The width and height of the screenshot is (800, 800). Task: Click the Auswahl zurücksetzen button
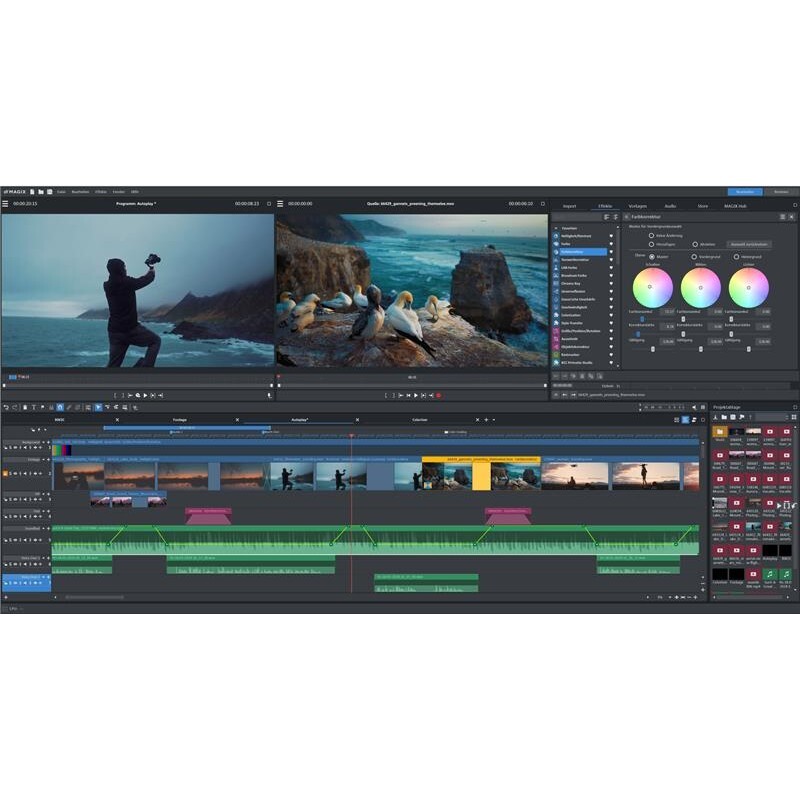[749, 244]
